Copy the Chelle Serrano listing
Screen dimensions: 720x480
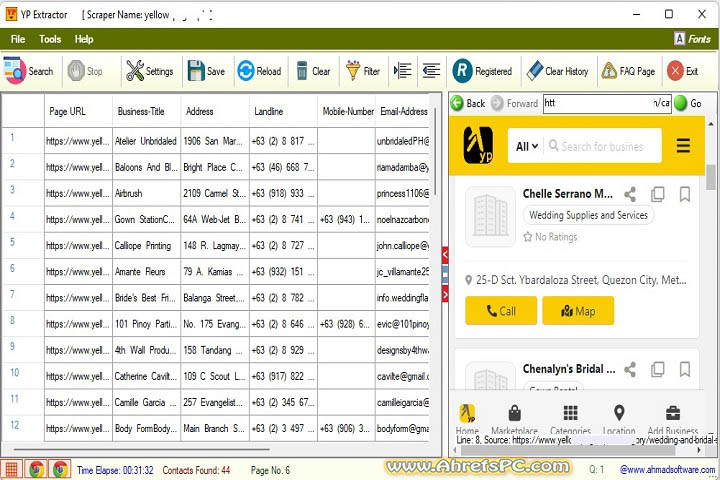[x=658, y=194]
